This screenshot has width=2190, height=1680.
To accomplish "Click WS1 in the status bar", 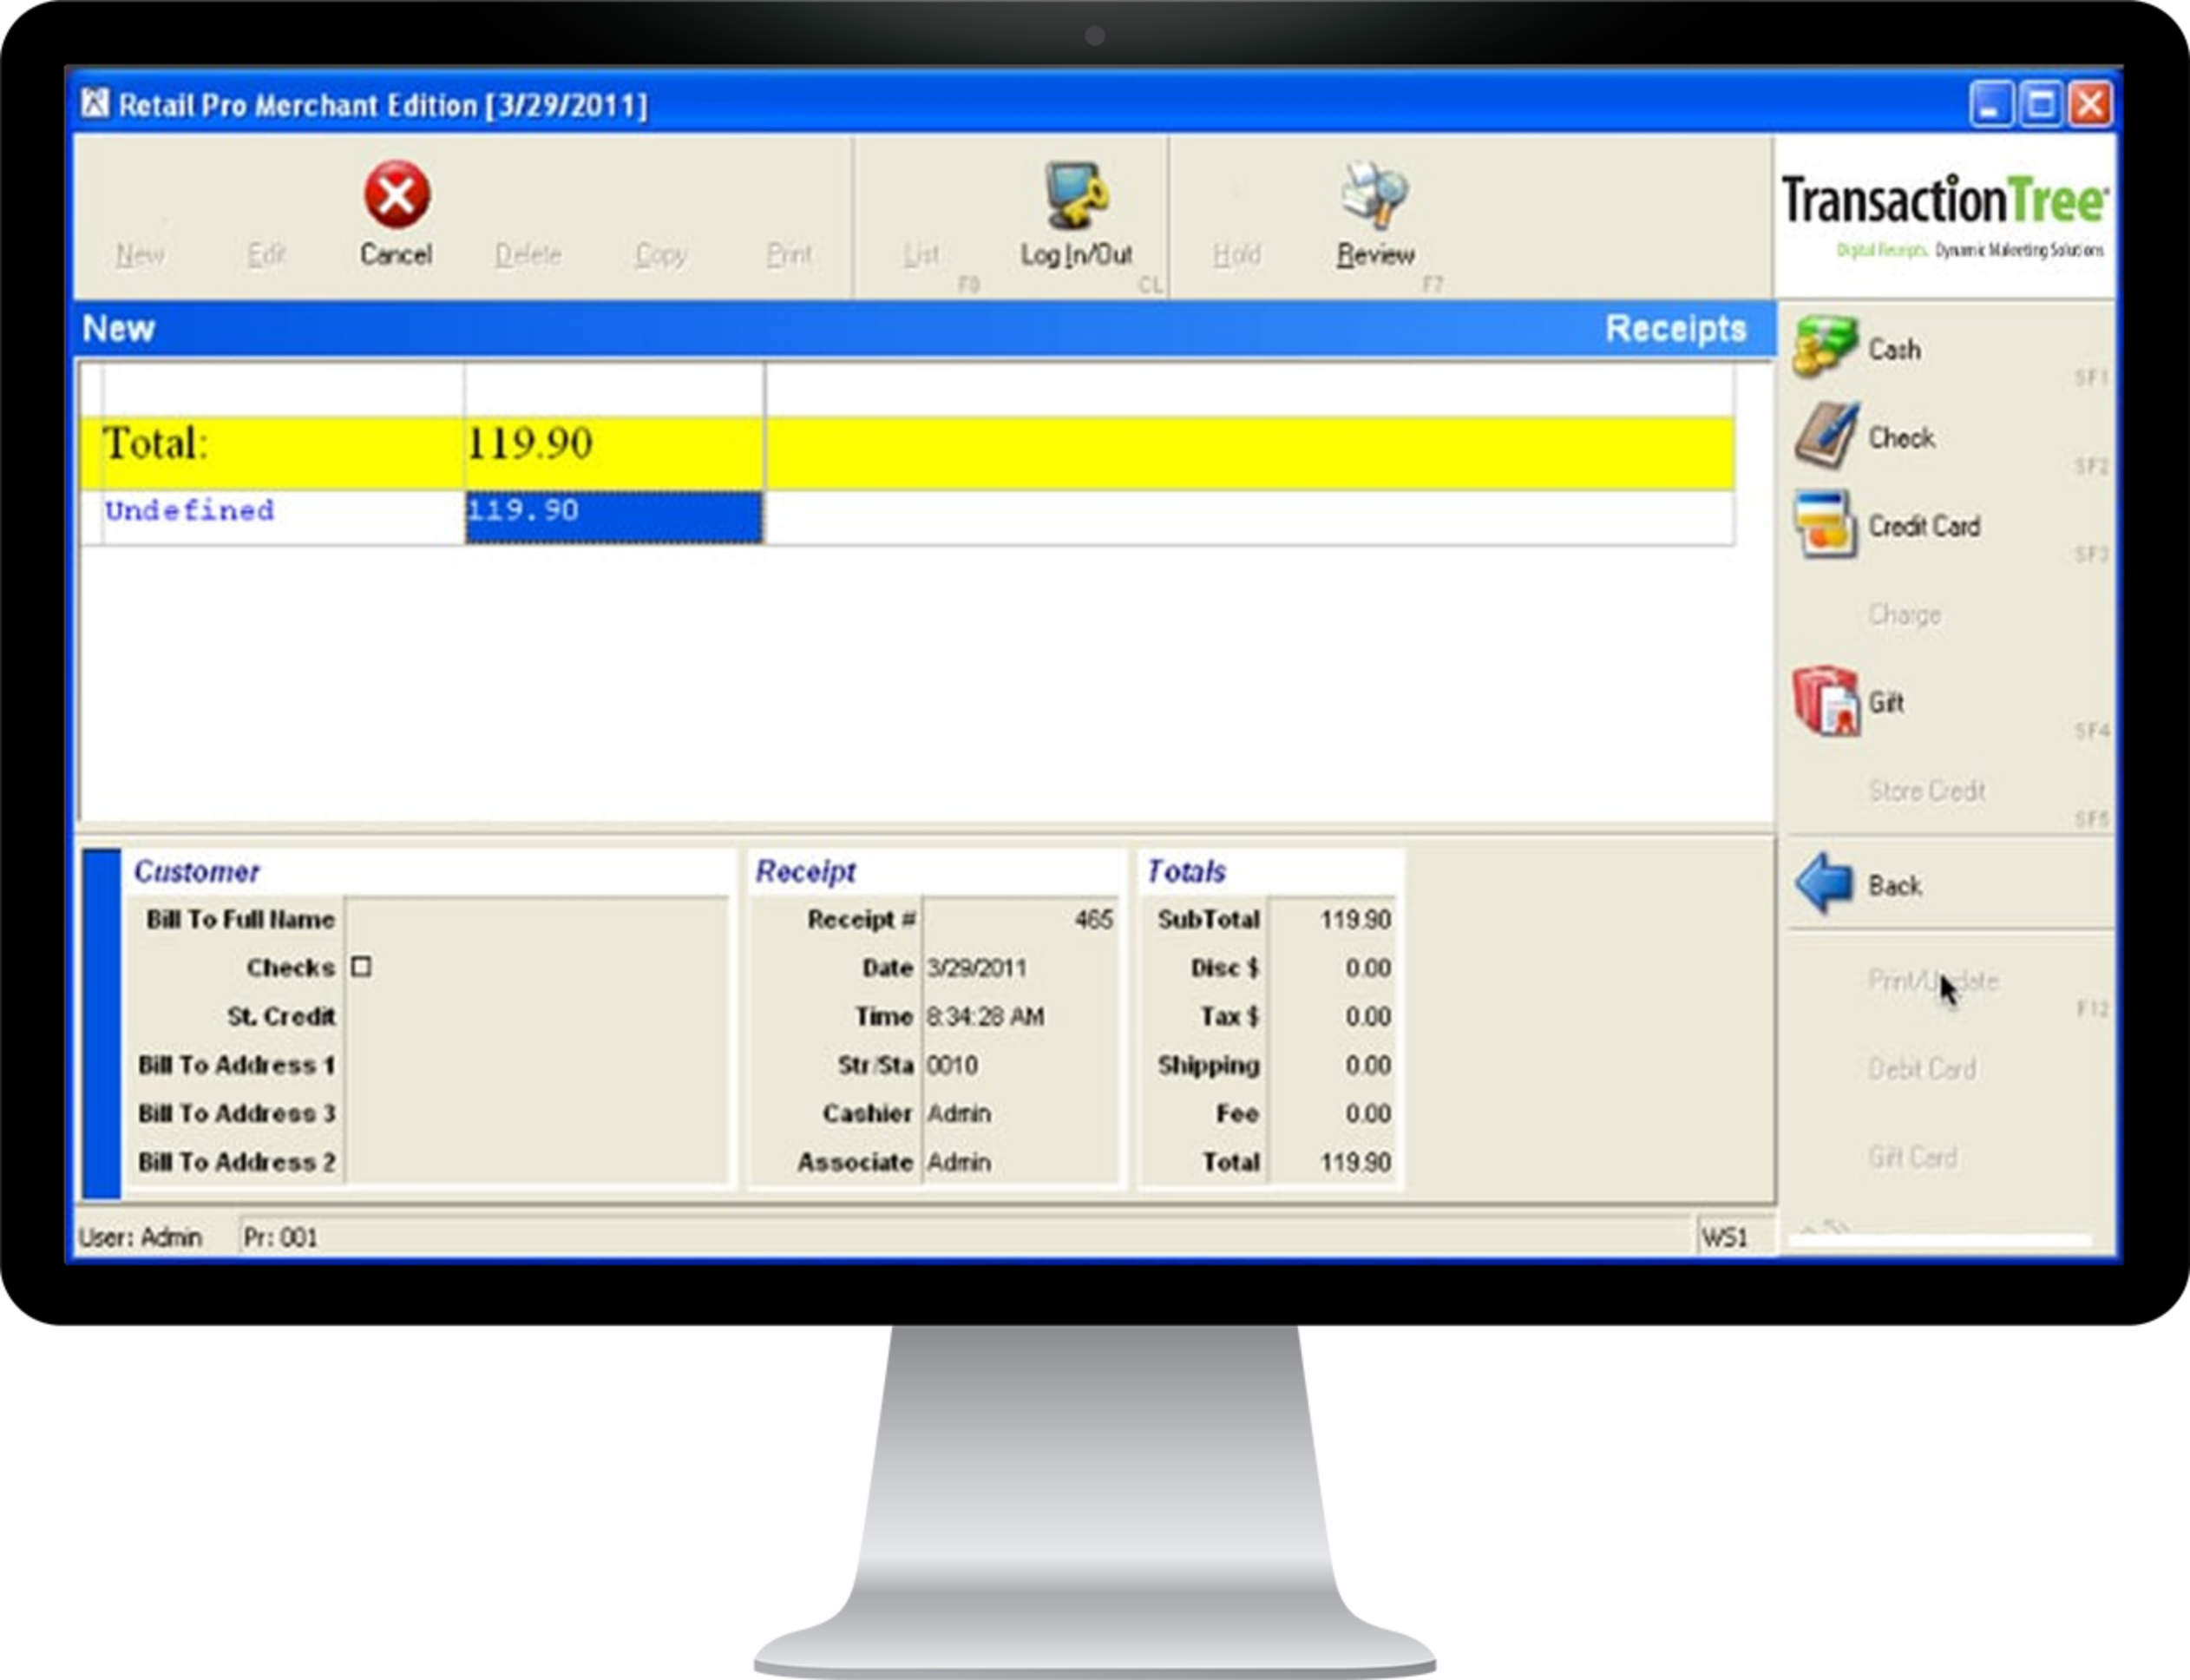I will point(1725,1237).
